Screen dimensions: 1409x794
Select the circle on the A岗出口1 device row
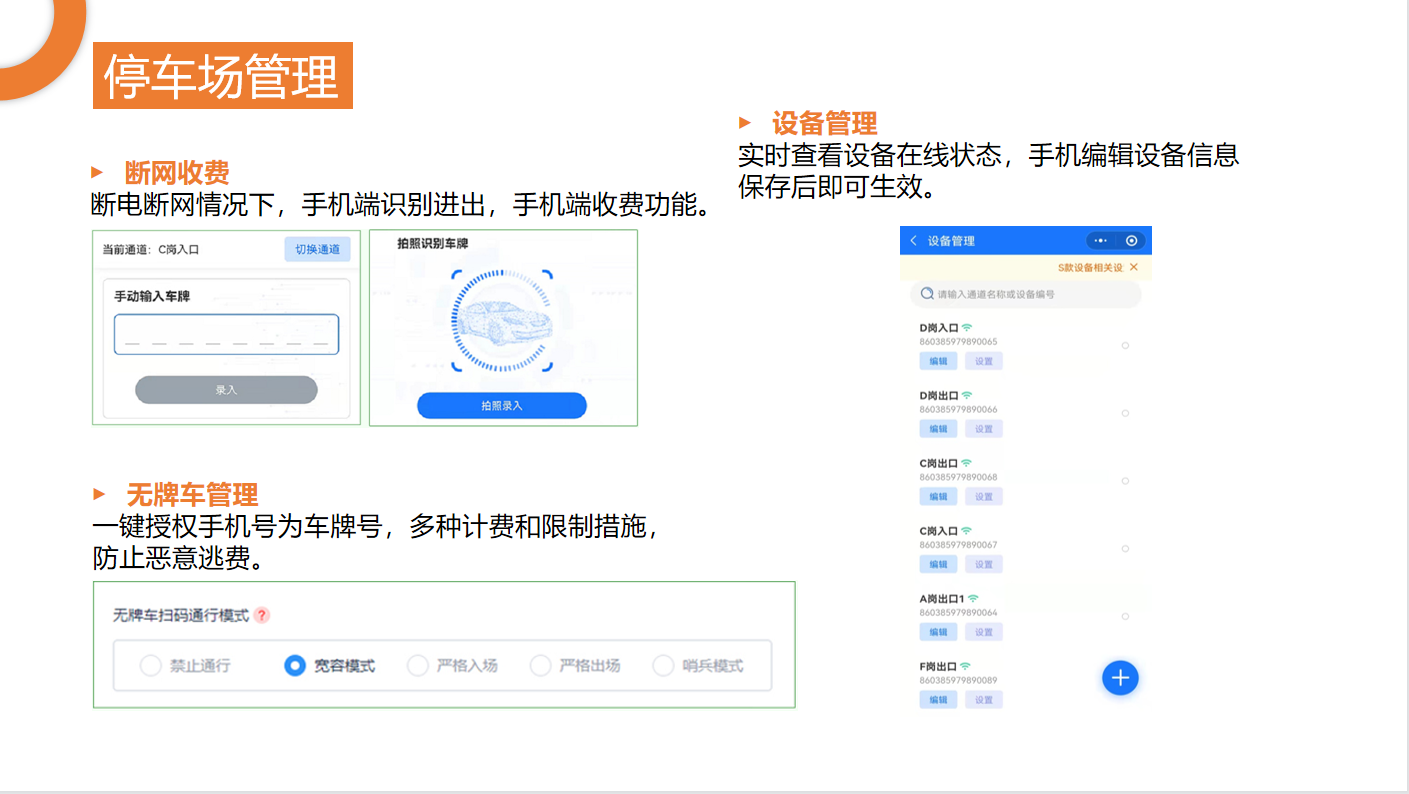tap(1125, 617)
